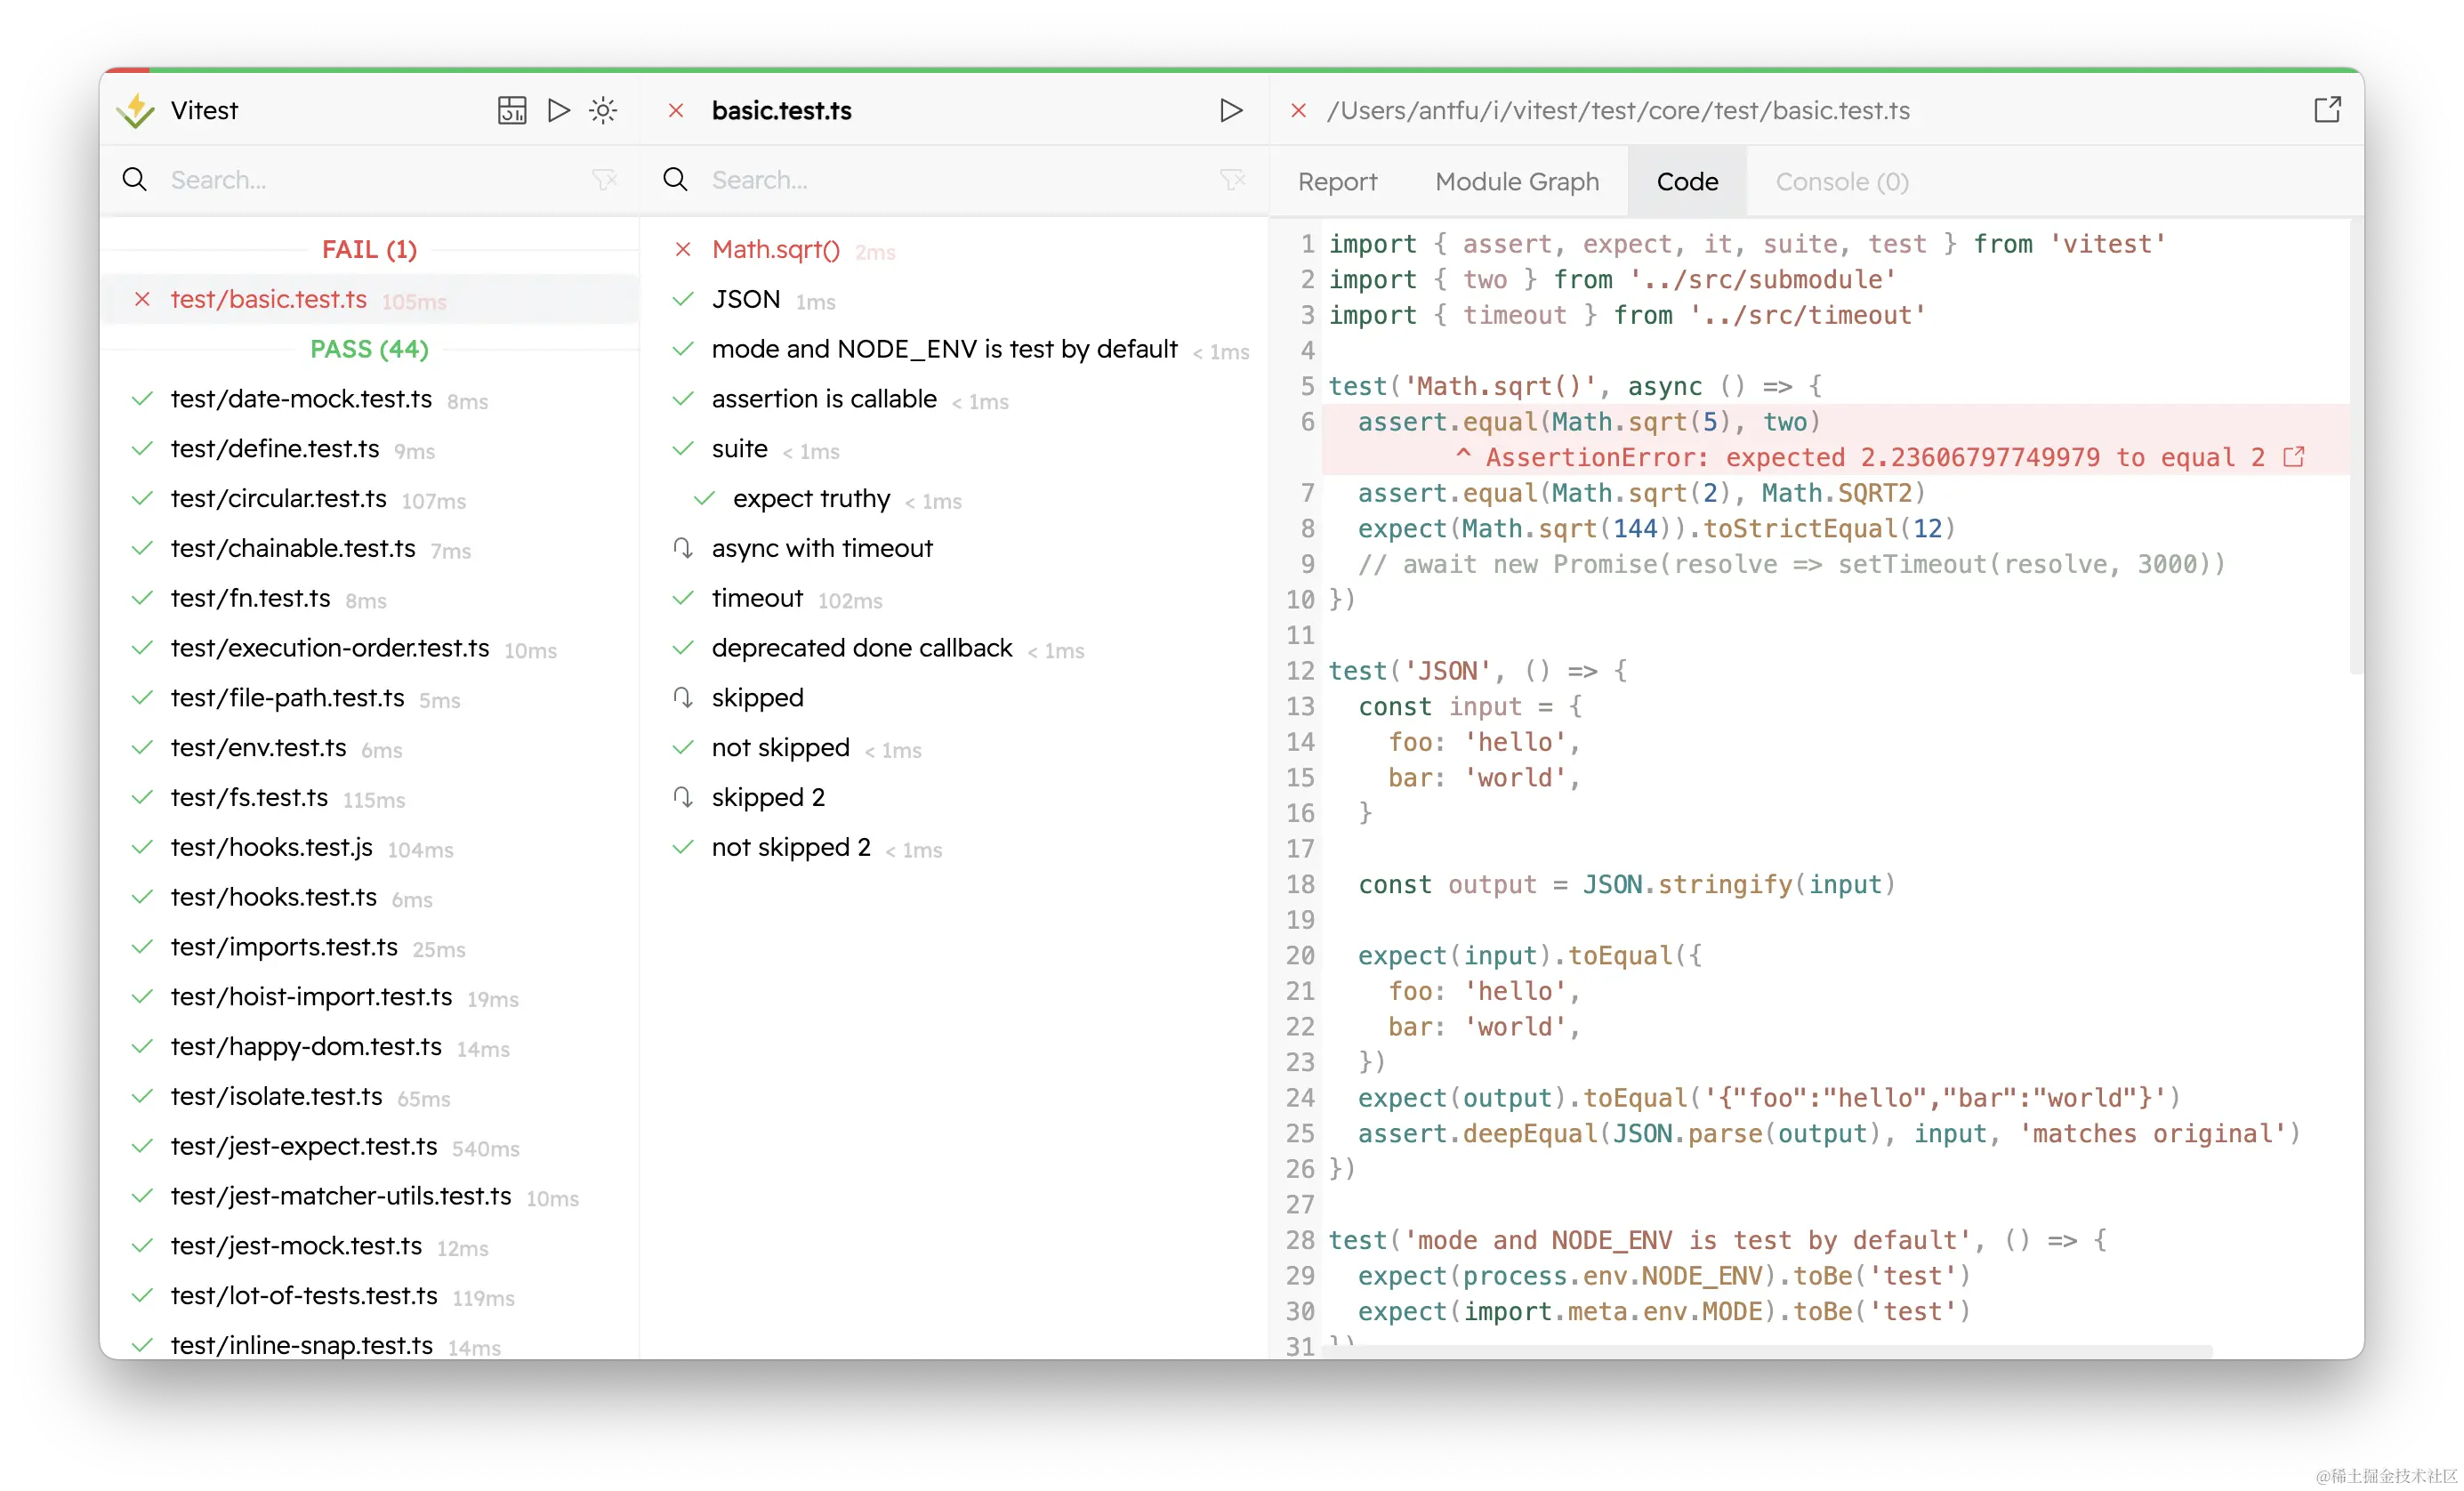Select 'expect truthy' nested test
Screen dimensions: 2464x1491
[955, 499]
